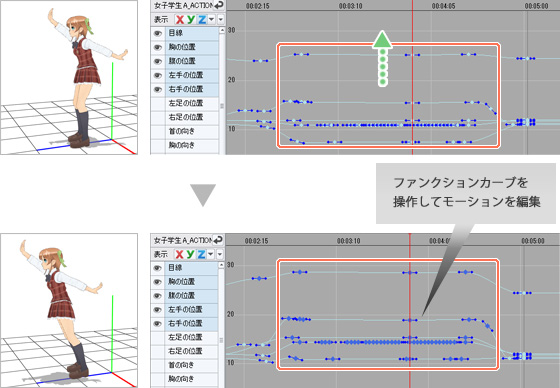Select 左足の位置 track in the upper list
The width and height of the screenshot is (560, 388).
(185, 103)
